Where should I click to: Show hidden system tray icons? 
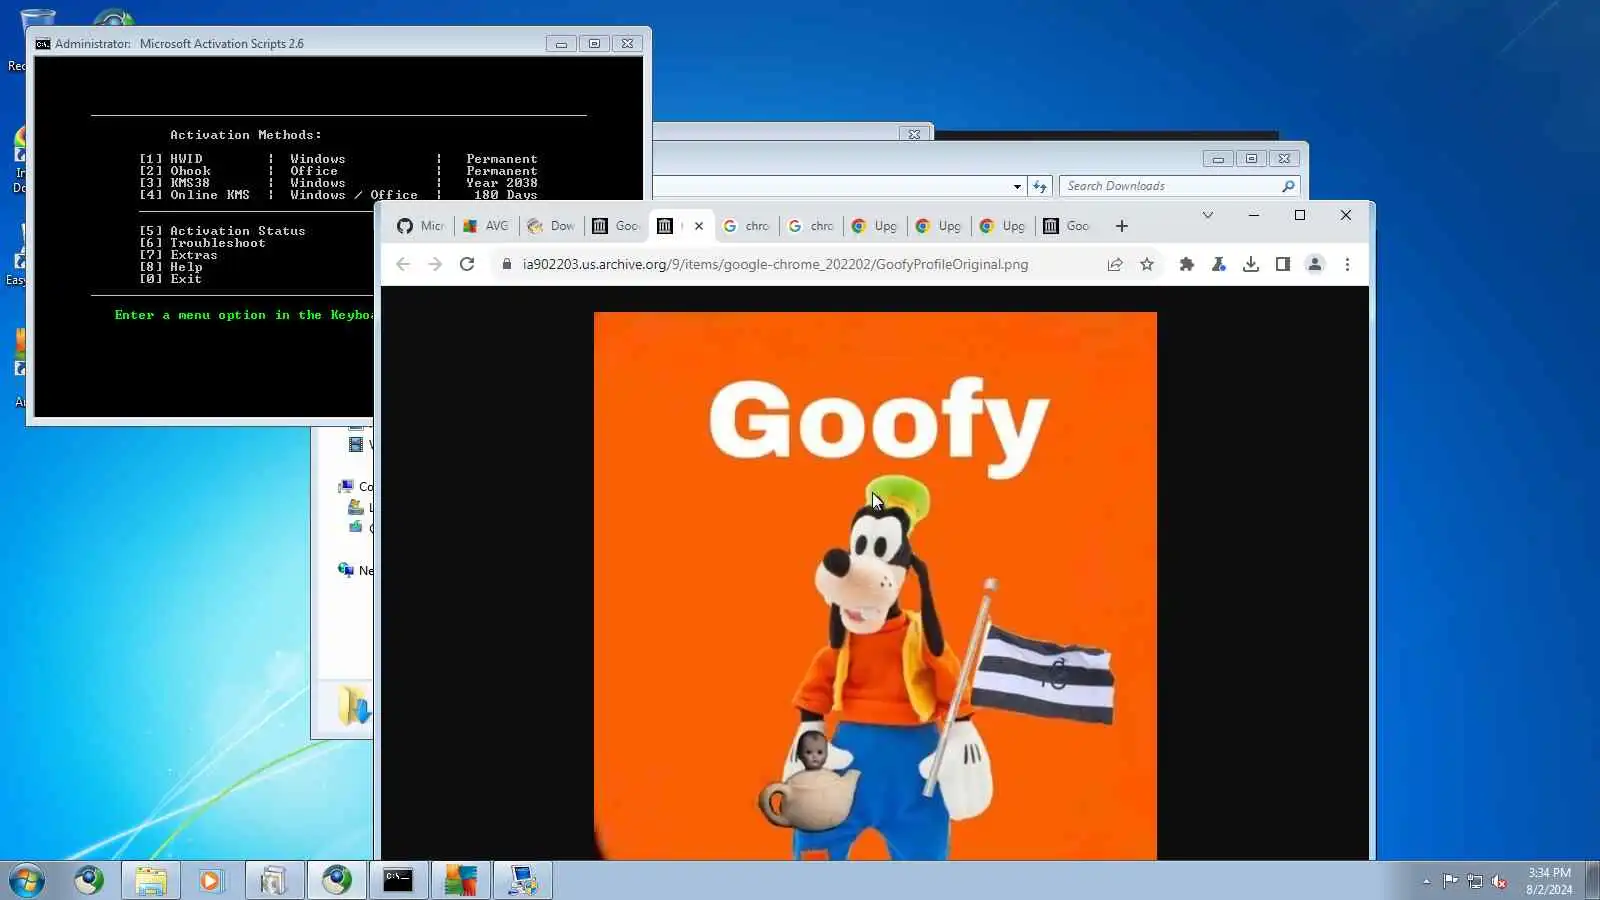point(1427,881)
